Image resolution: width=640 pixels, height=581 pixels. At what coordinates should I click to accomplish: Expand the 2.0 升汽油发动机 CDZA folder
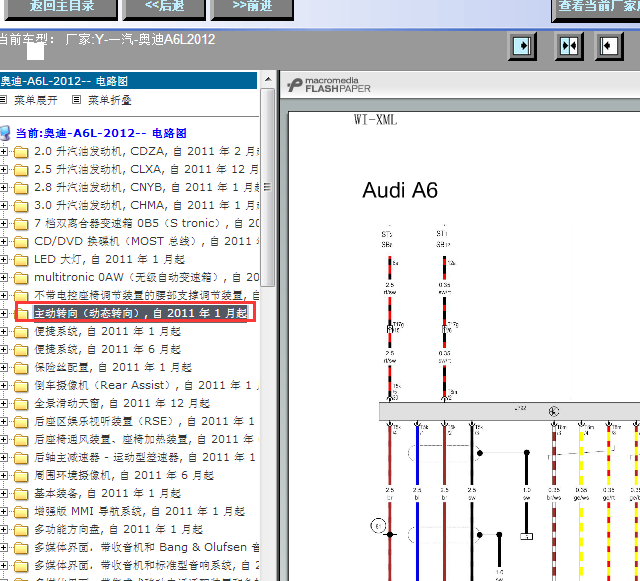[4, 151]
